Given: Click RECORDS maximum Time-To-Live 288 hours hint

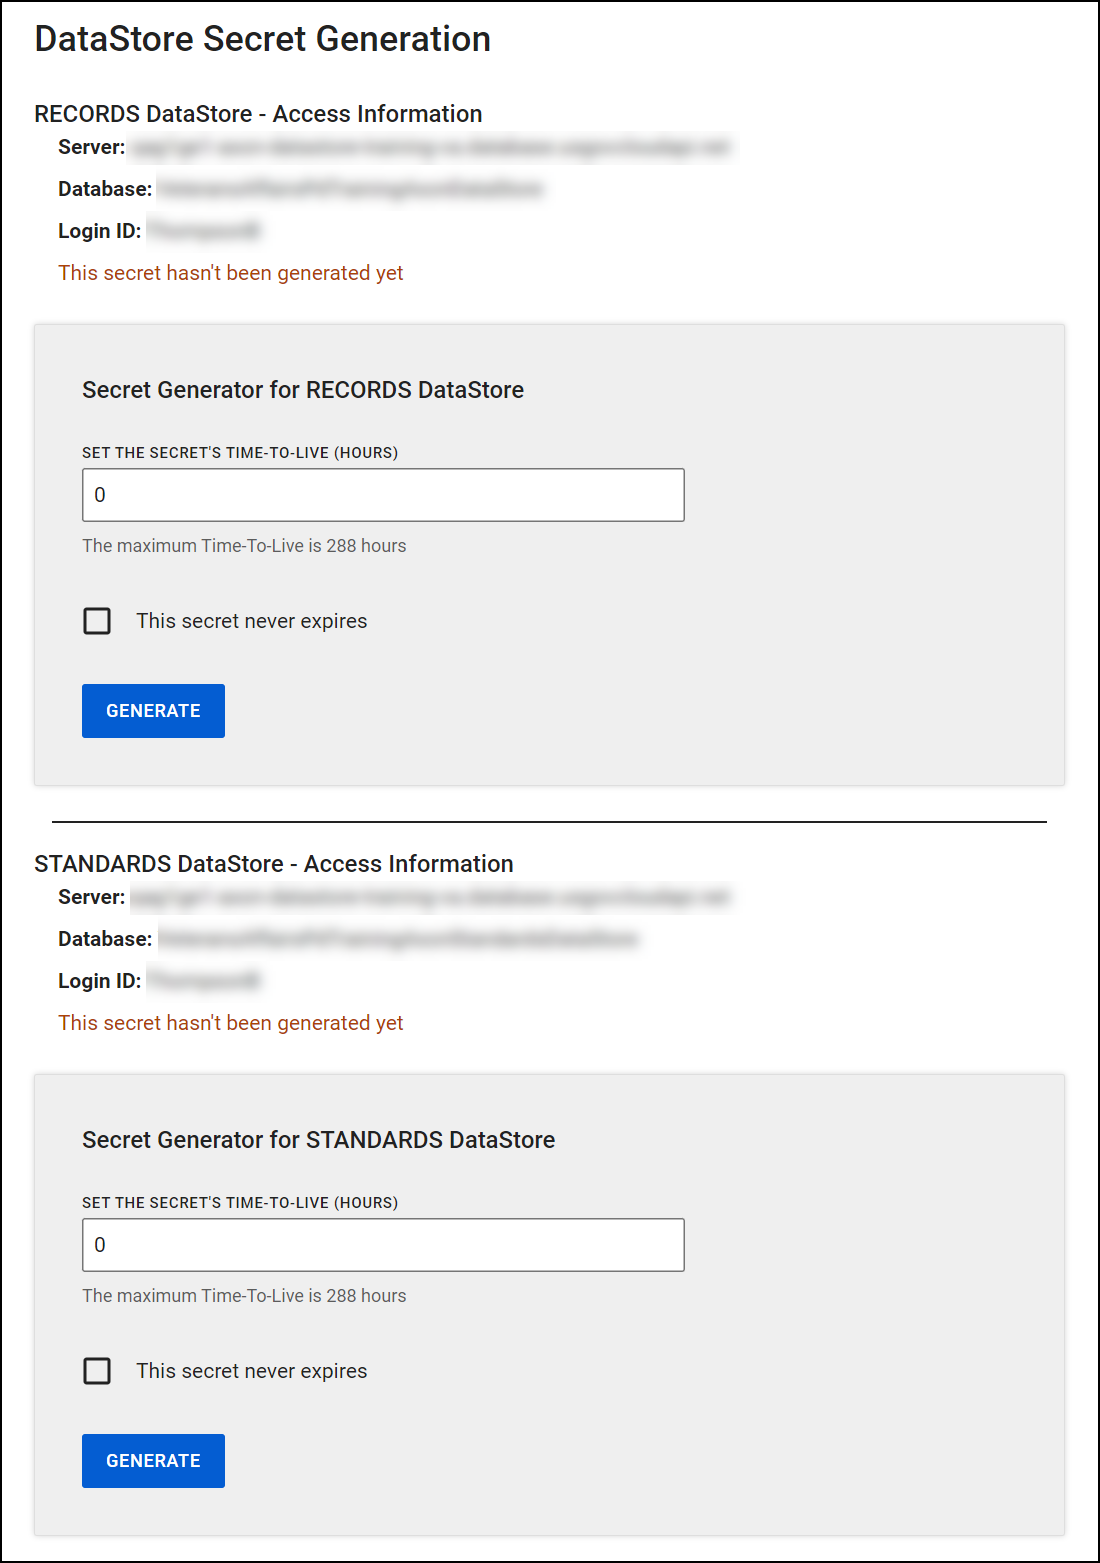Looking at the screenshot, I should click(x=244, y=546).
